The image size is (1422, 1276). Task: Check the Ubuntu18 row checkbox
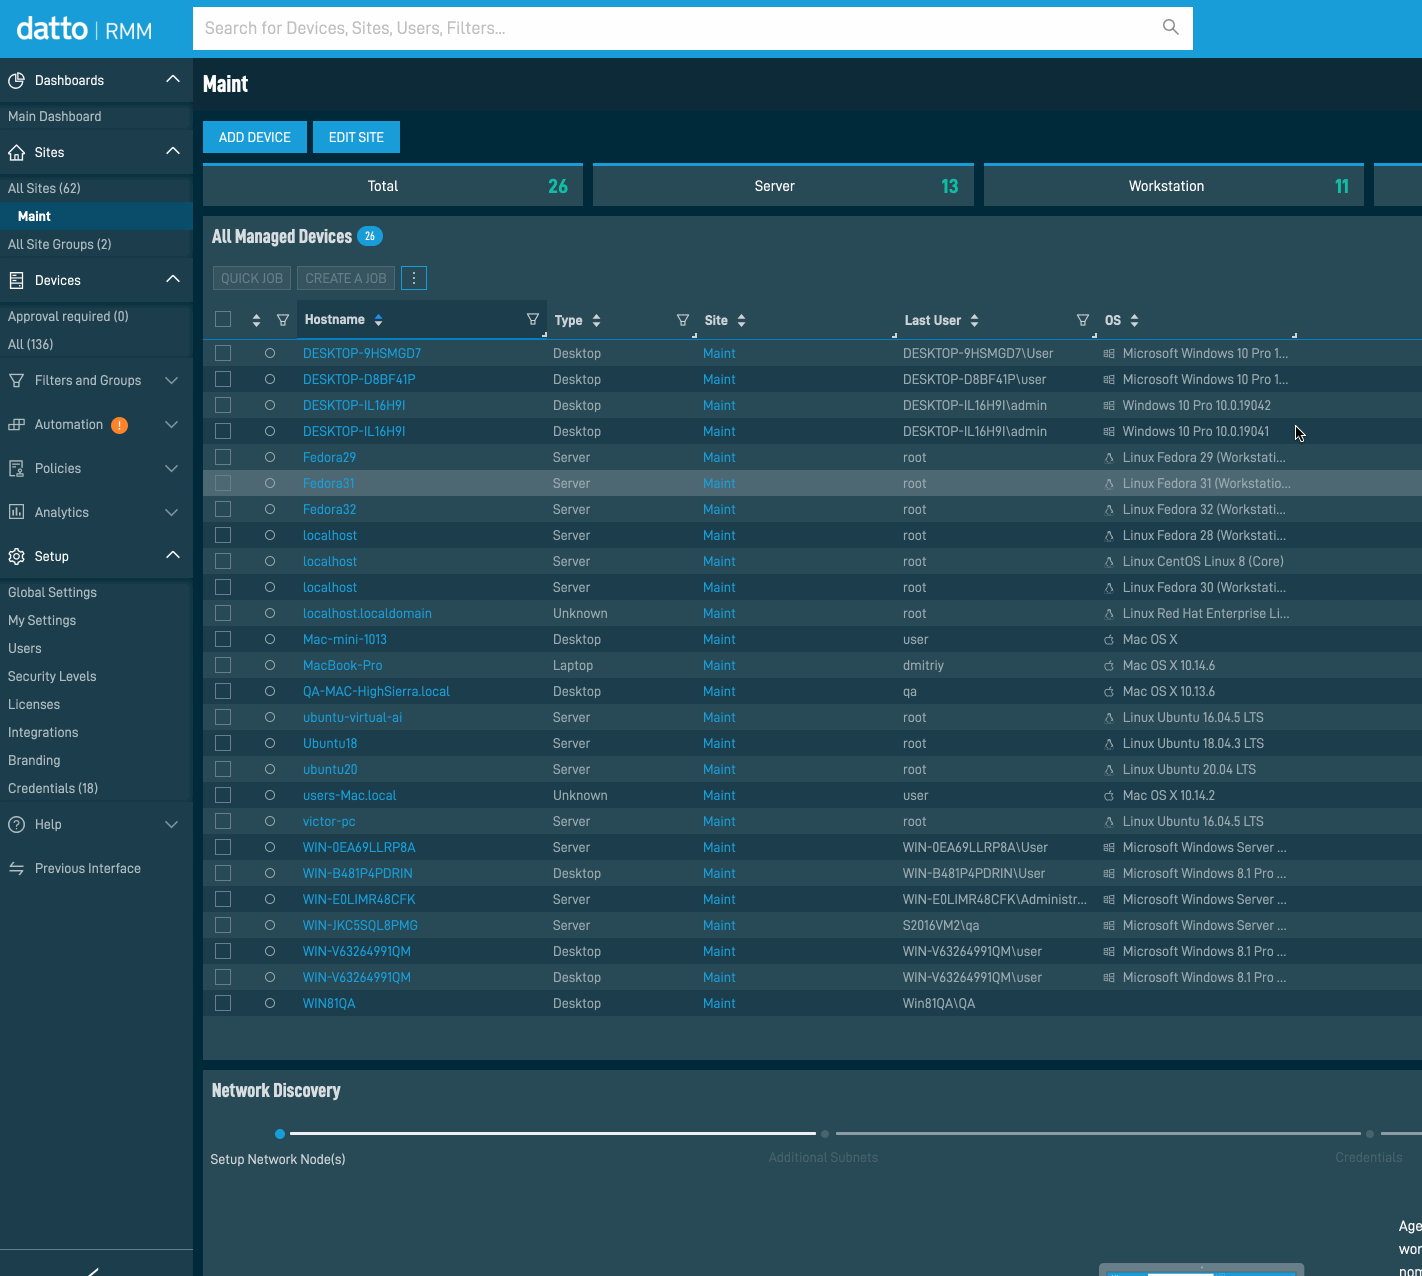tap(223, 743)
